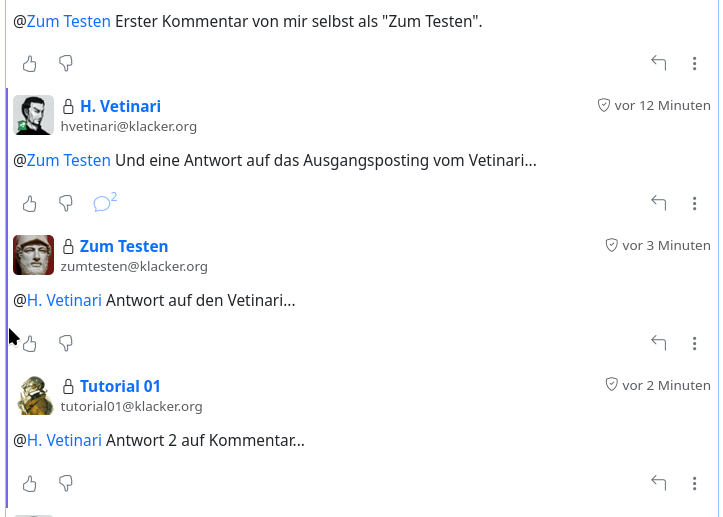Viewport: 723px width, 517px height.
Task: Click the reply arrow on H. Vetinari's comment
Action: 659,203
